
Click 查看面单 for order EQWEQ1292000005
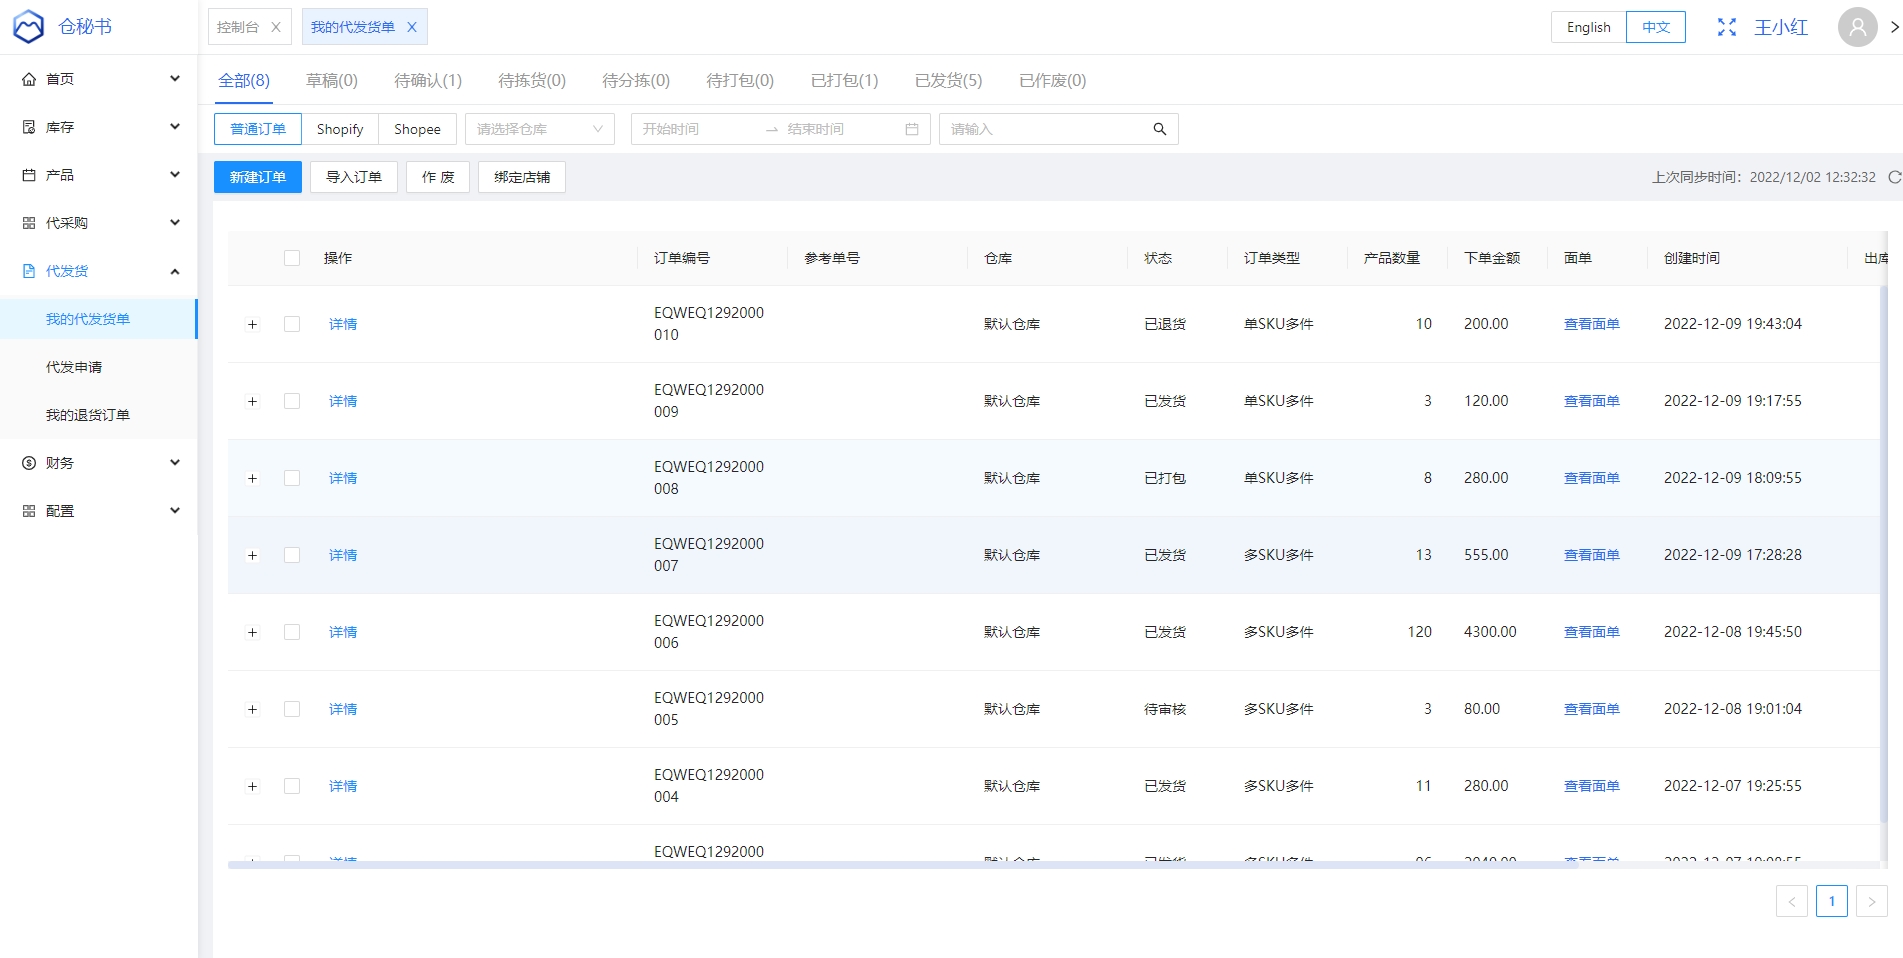pos(1592,709)
